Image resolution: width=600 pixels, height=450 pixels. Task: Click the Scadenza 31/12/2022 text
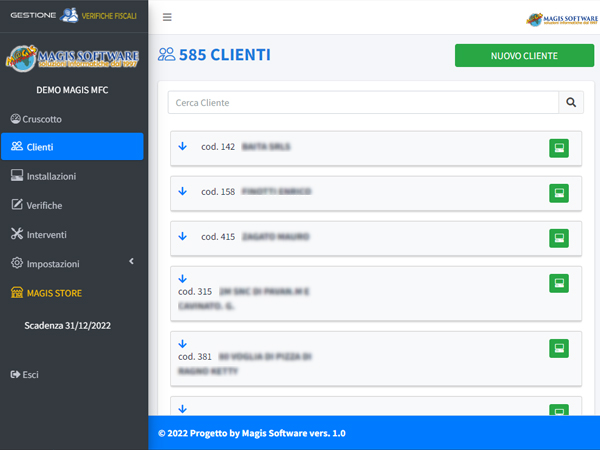point(68,326)
